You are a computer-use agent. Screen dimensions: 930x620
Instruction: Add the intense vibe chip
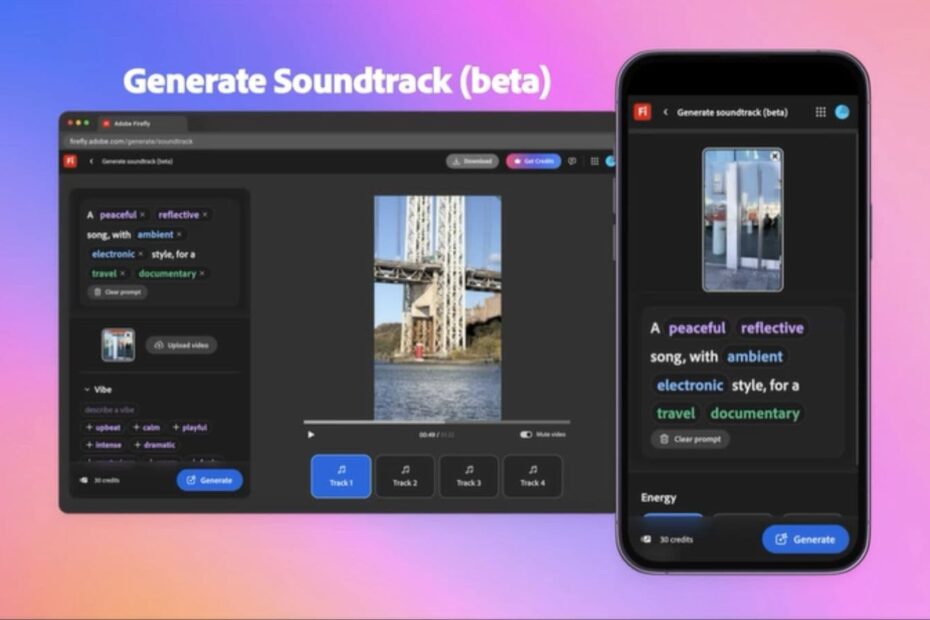coord(104,445)
